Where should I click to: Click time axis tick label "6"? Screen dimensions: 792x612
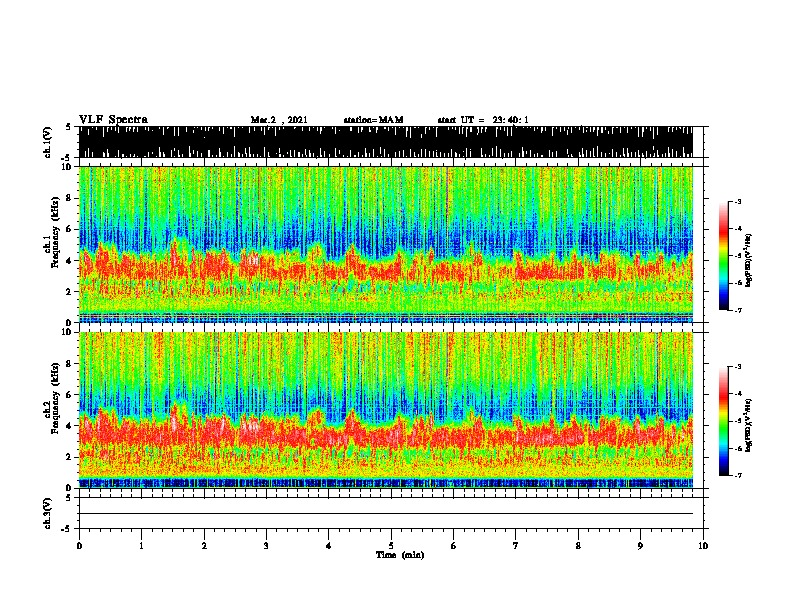pyautogui.click(x=454, y=546)
